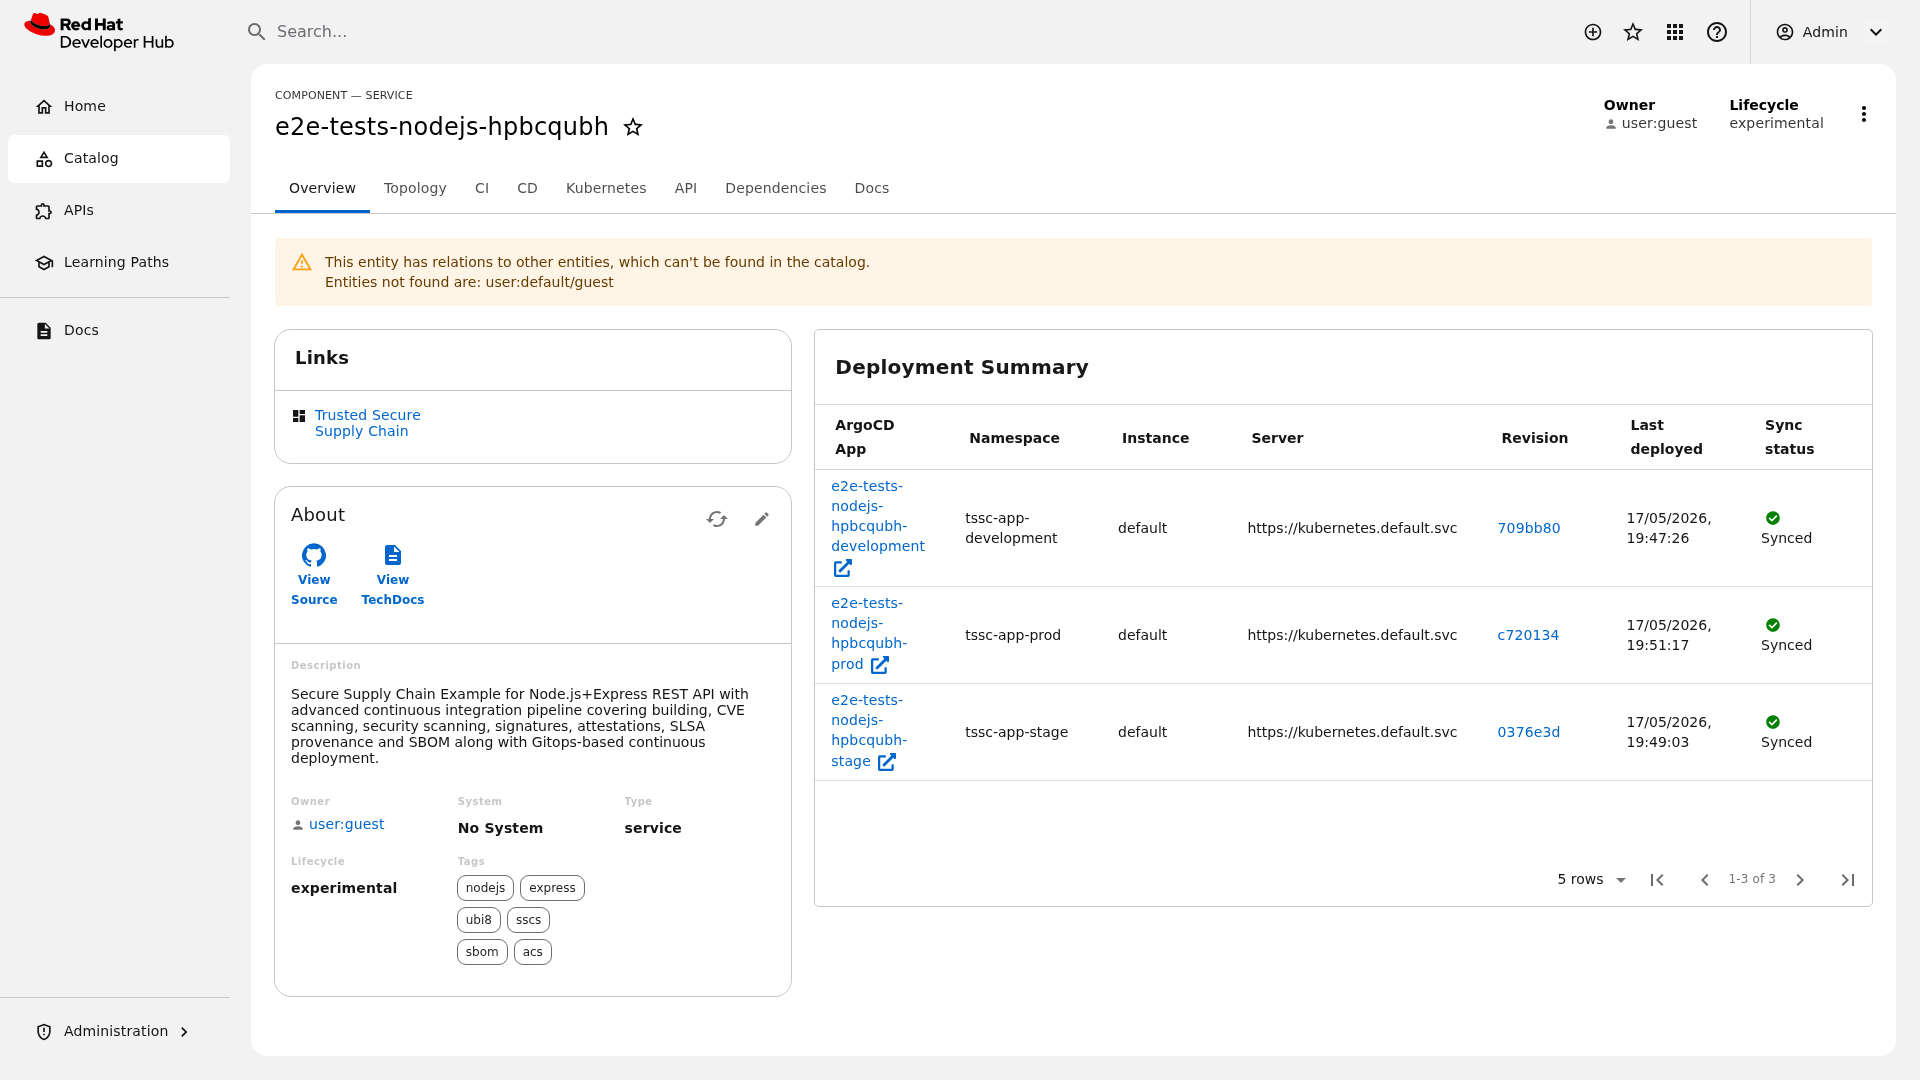Click the create plus icon in header
The image size is (1920, 1080).
pyautogui.click(x=1593, y=32)
